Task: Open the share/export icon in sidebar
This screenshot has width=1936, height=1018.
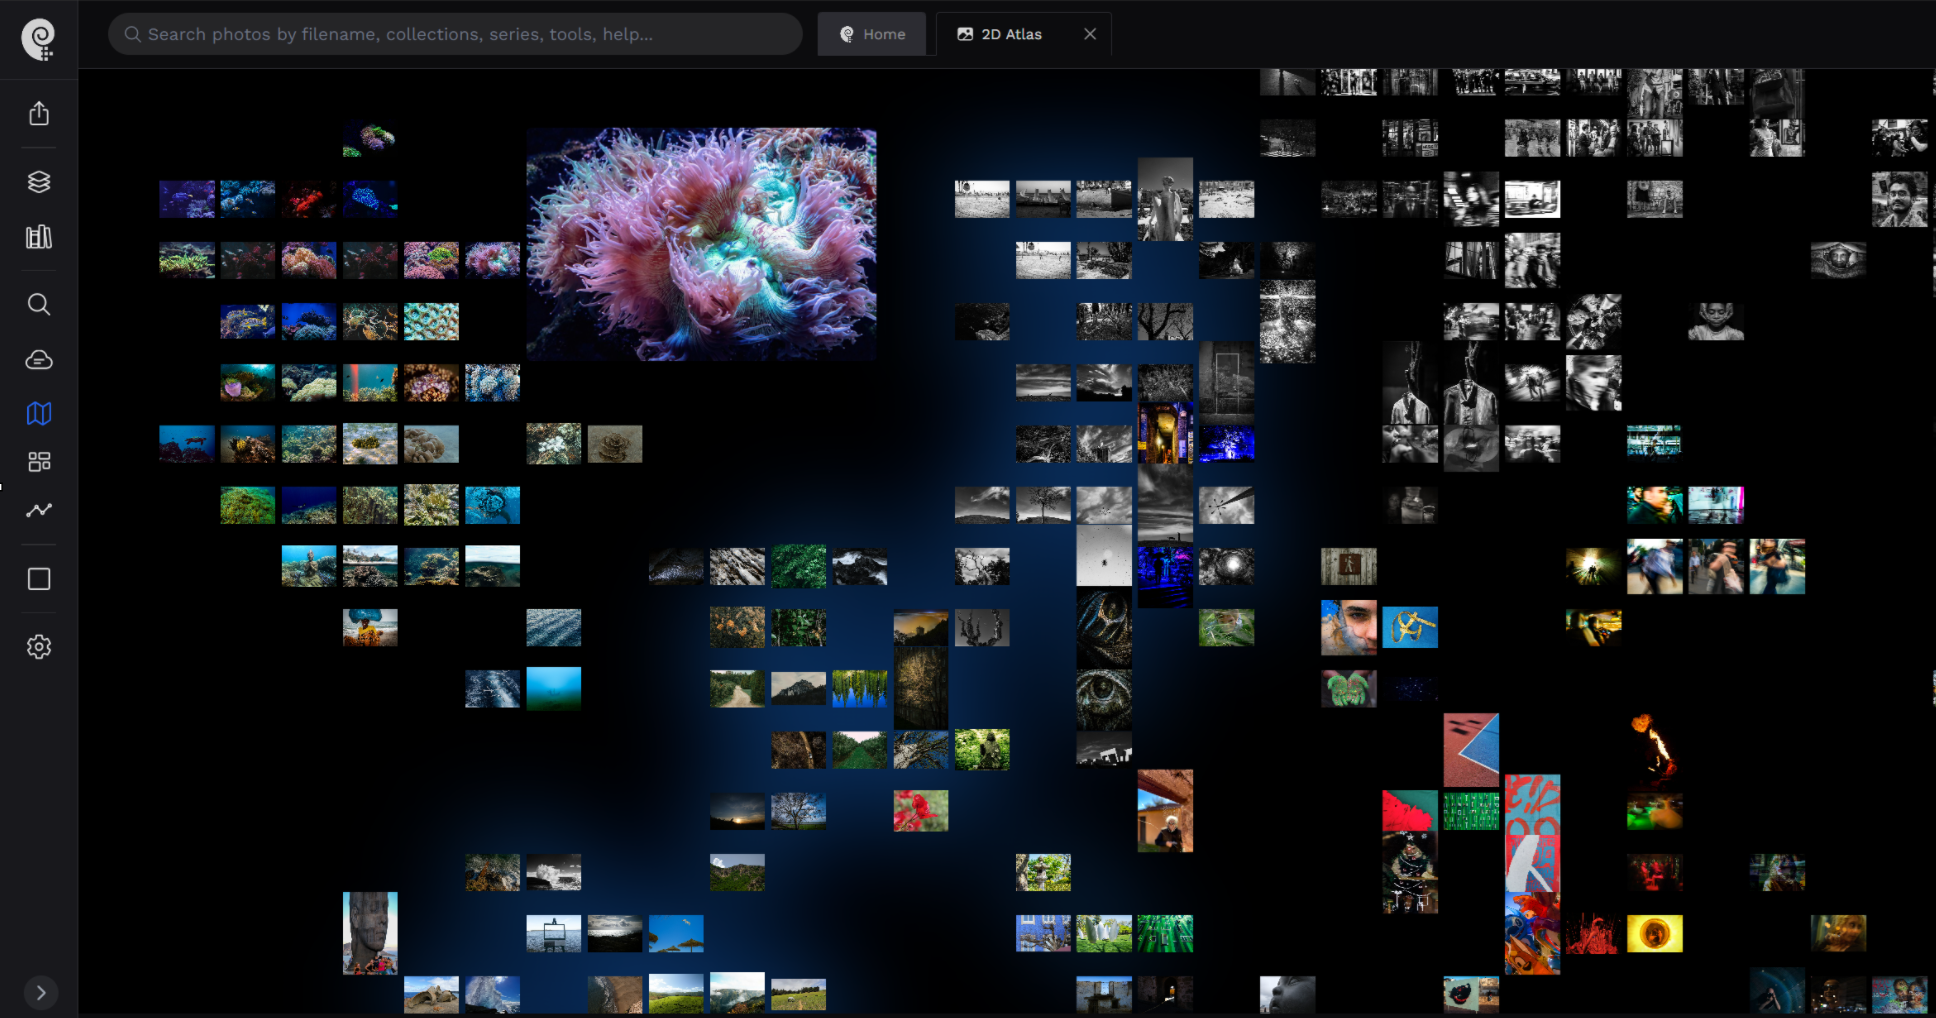Action: click(39, 113)
